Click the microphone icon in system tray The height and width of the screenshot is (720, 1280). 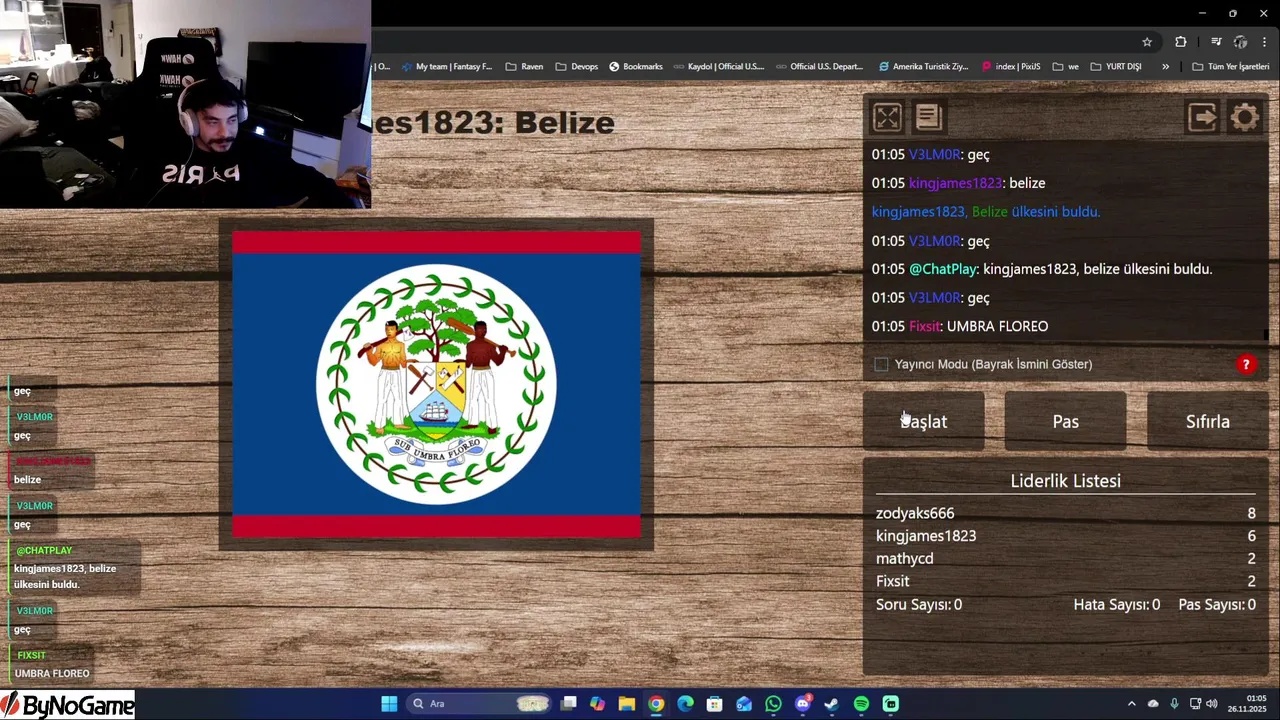coord(1174,704)
